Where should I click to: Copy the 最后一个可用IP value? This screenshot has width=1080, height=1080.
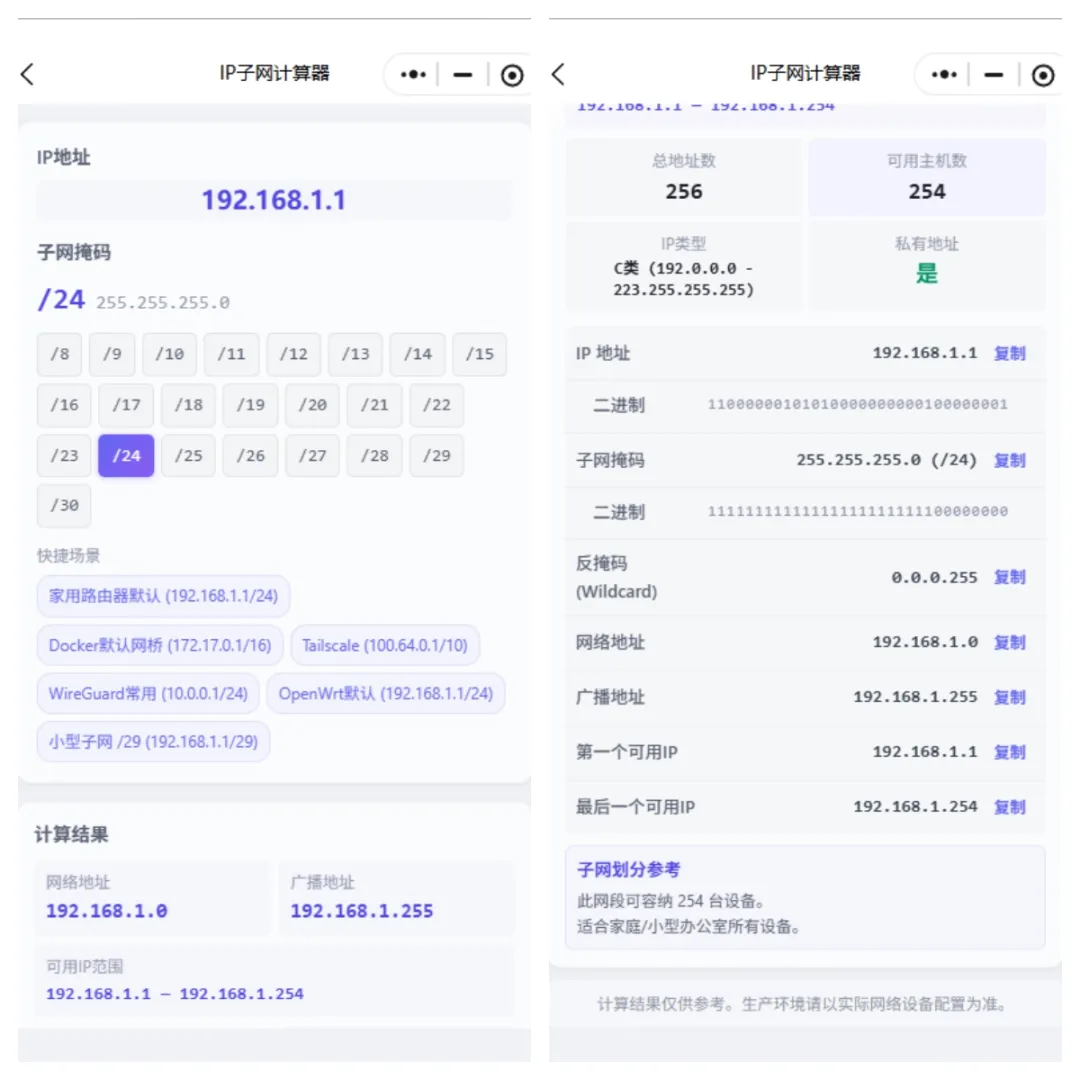(1010, 807)
